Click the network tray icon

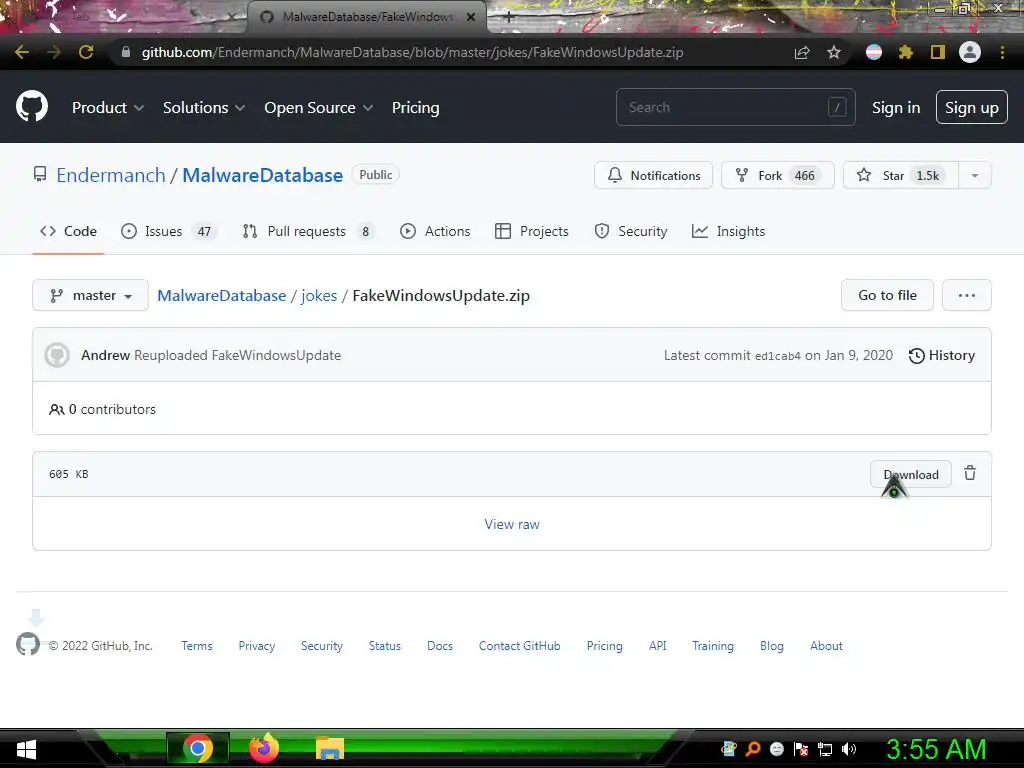825,749
